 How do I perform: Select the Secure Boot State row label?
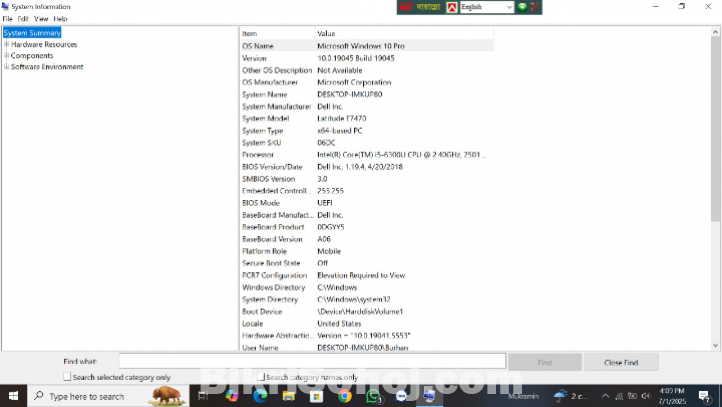click(x=271, y=263)
